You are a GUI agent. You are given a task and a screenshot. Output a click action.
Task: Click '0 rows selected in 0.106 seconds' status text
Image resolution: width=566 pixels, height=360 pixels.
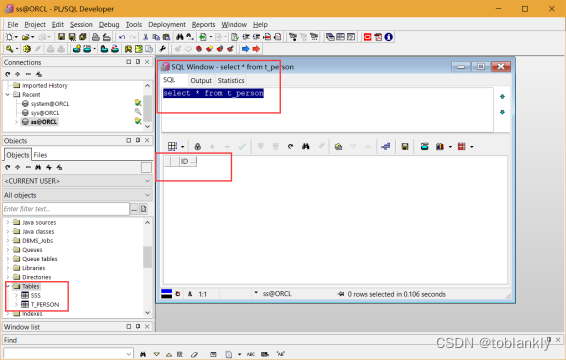(x=396, y=294)
